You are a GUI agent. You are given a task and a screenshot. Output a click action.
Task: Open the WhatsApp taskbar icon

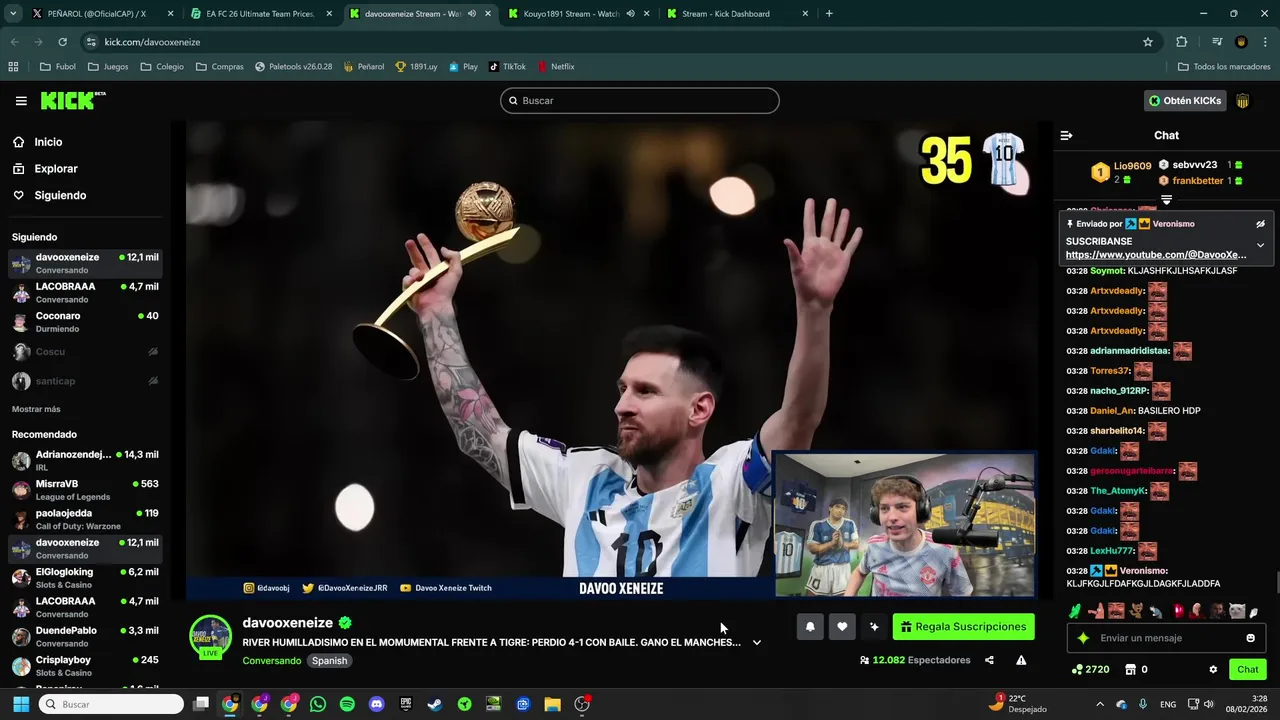tap(318, 704)
